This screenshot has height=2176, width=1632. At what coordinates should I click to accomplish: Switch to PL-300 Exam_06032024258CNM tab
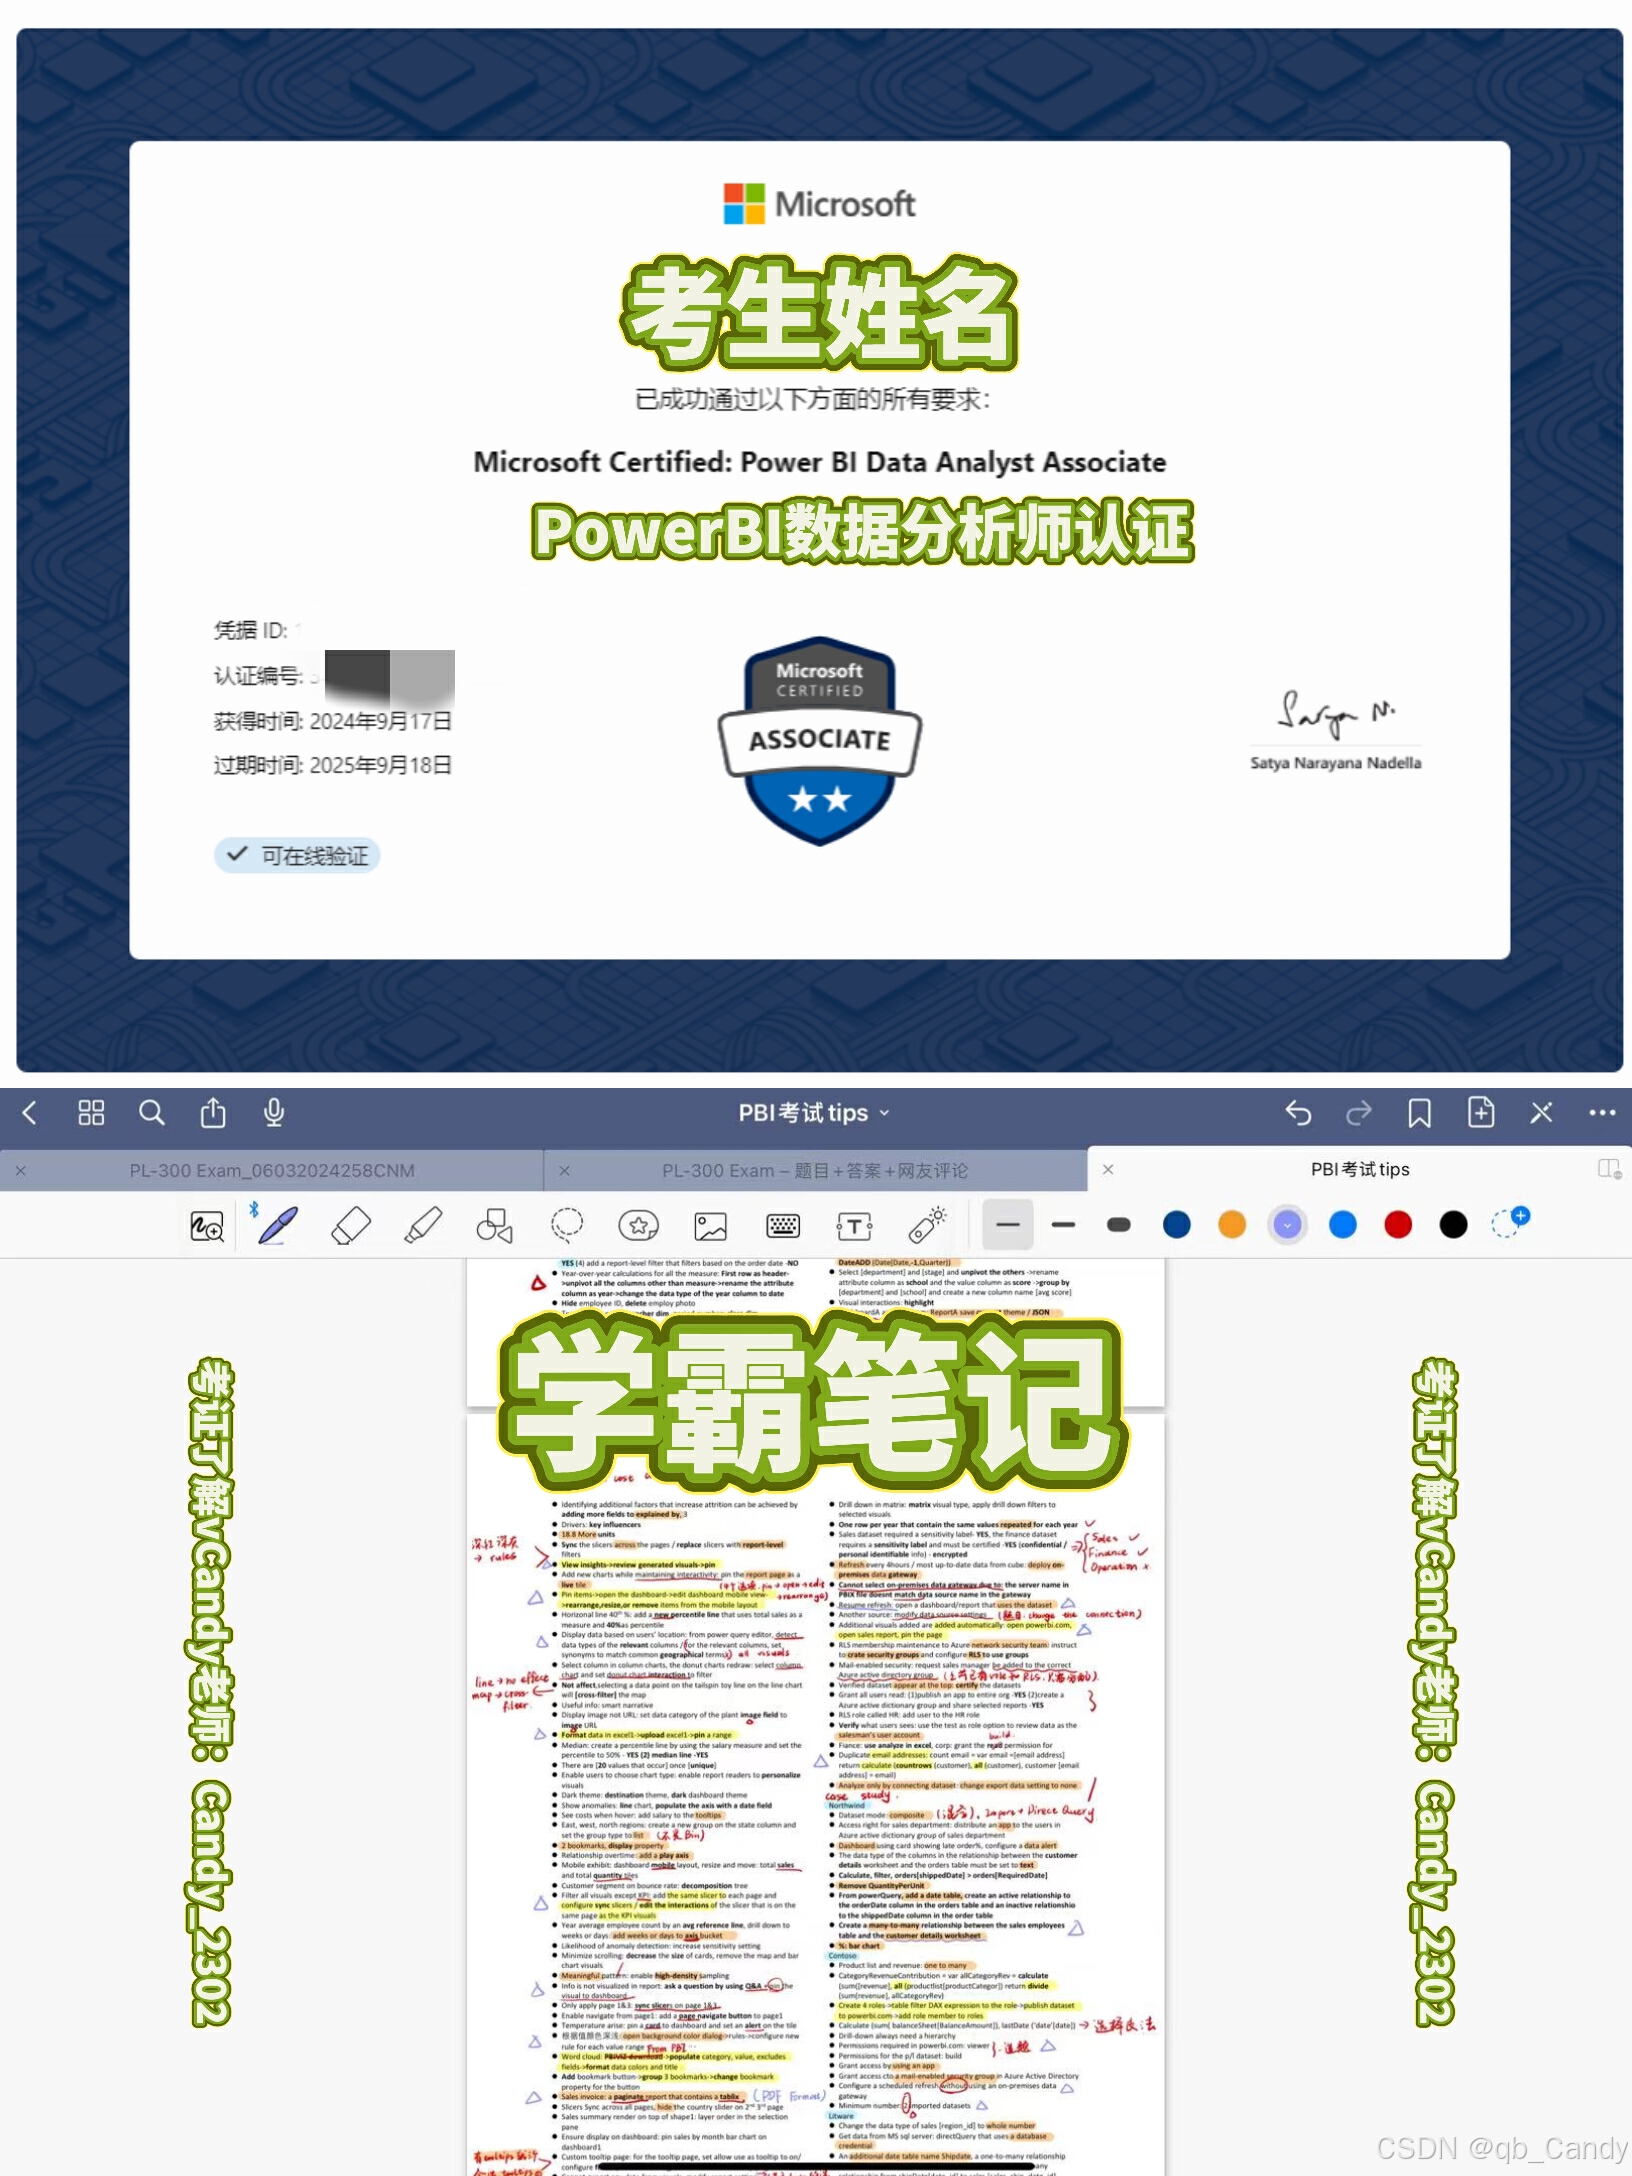(272, 1170)
